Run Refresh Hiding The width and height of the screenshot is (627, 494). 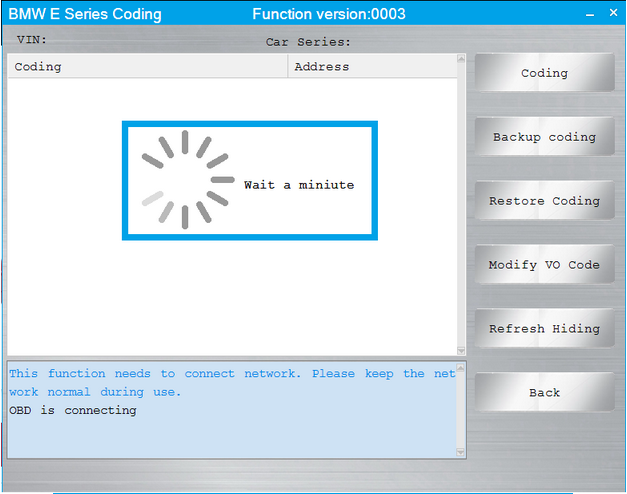tap(544, 328)
